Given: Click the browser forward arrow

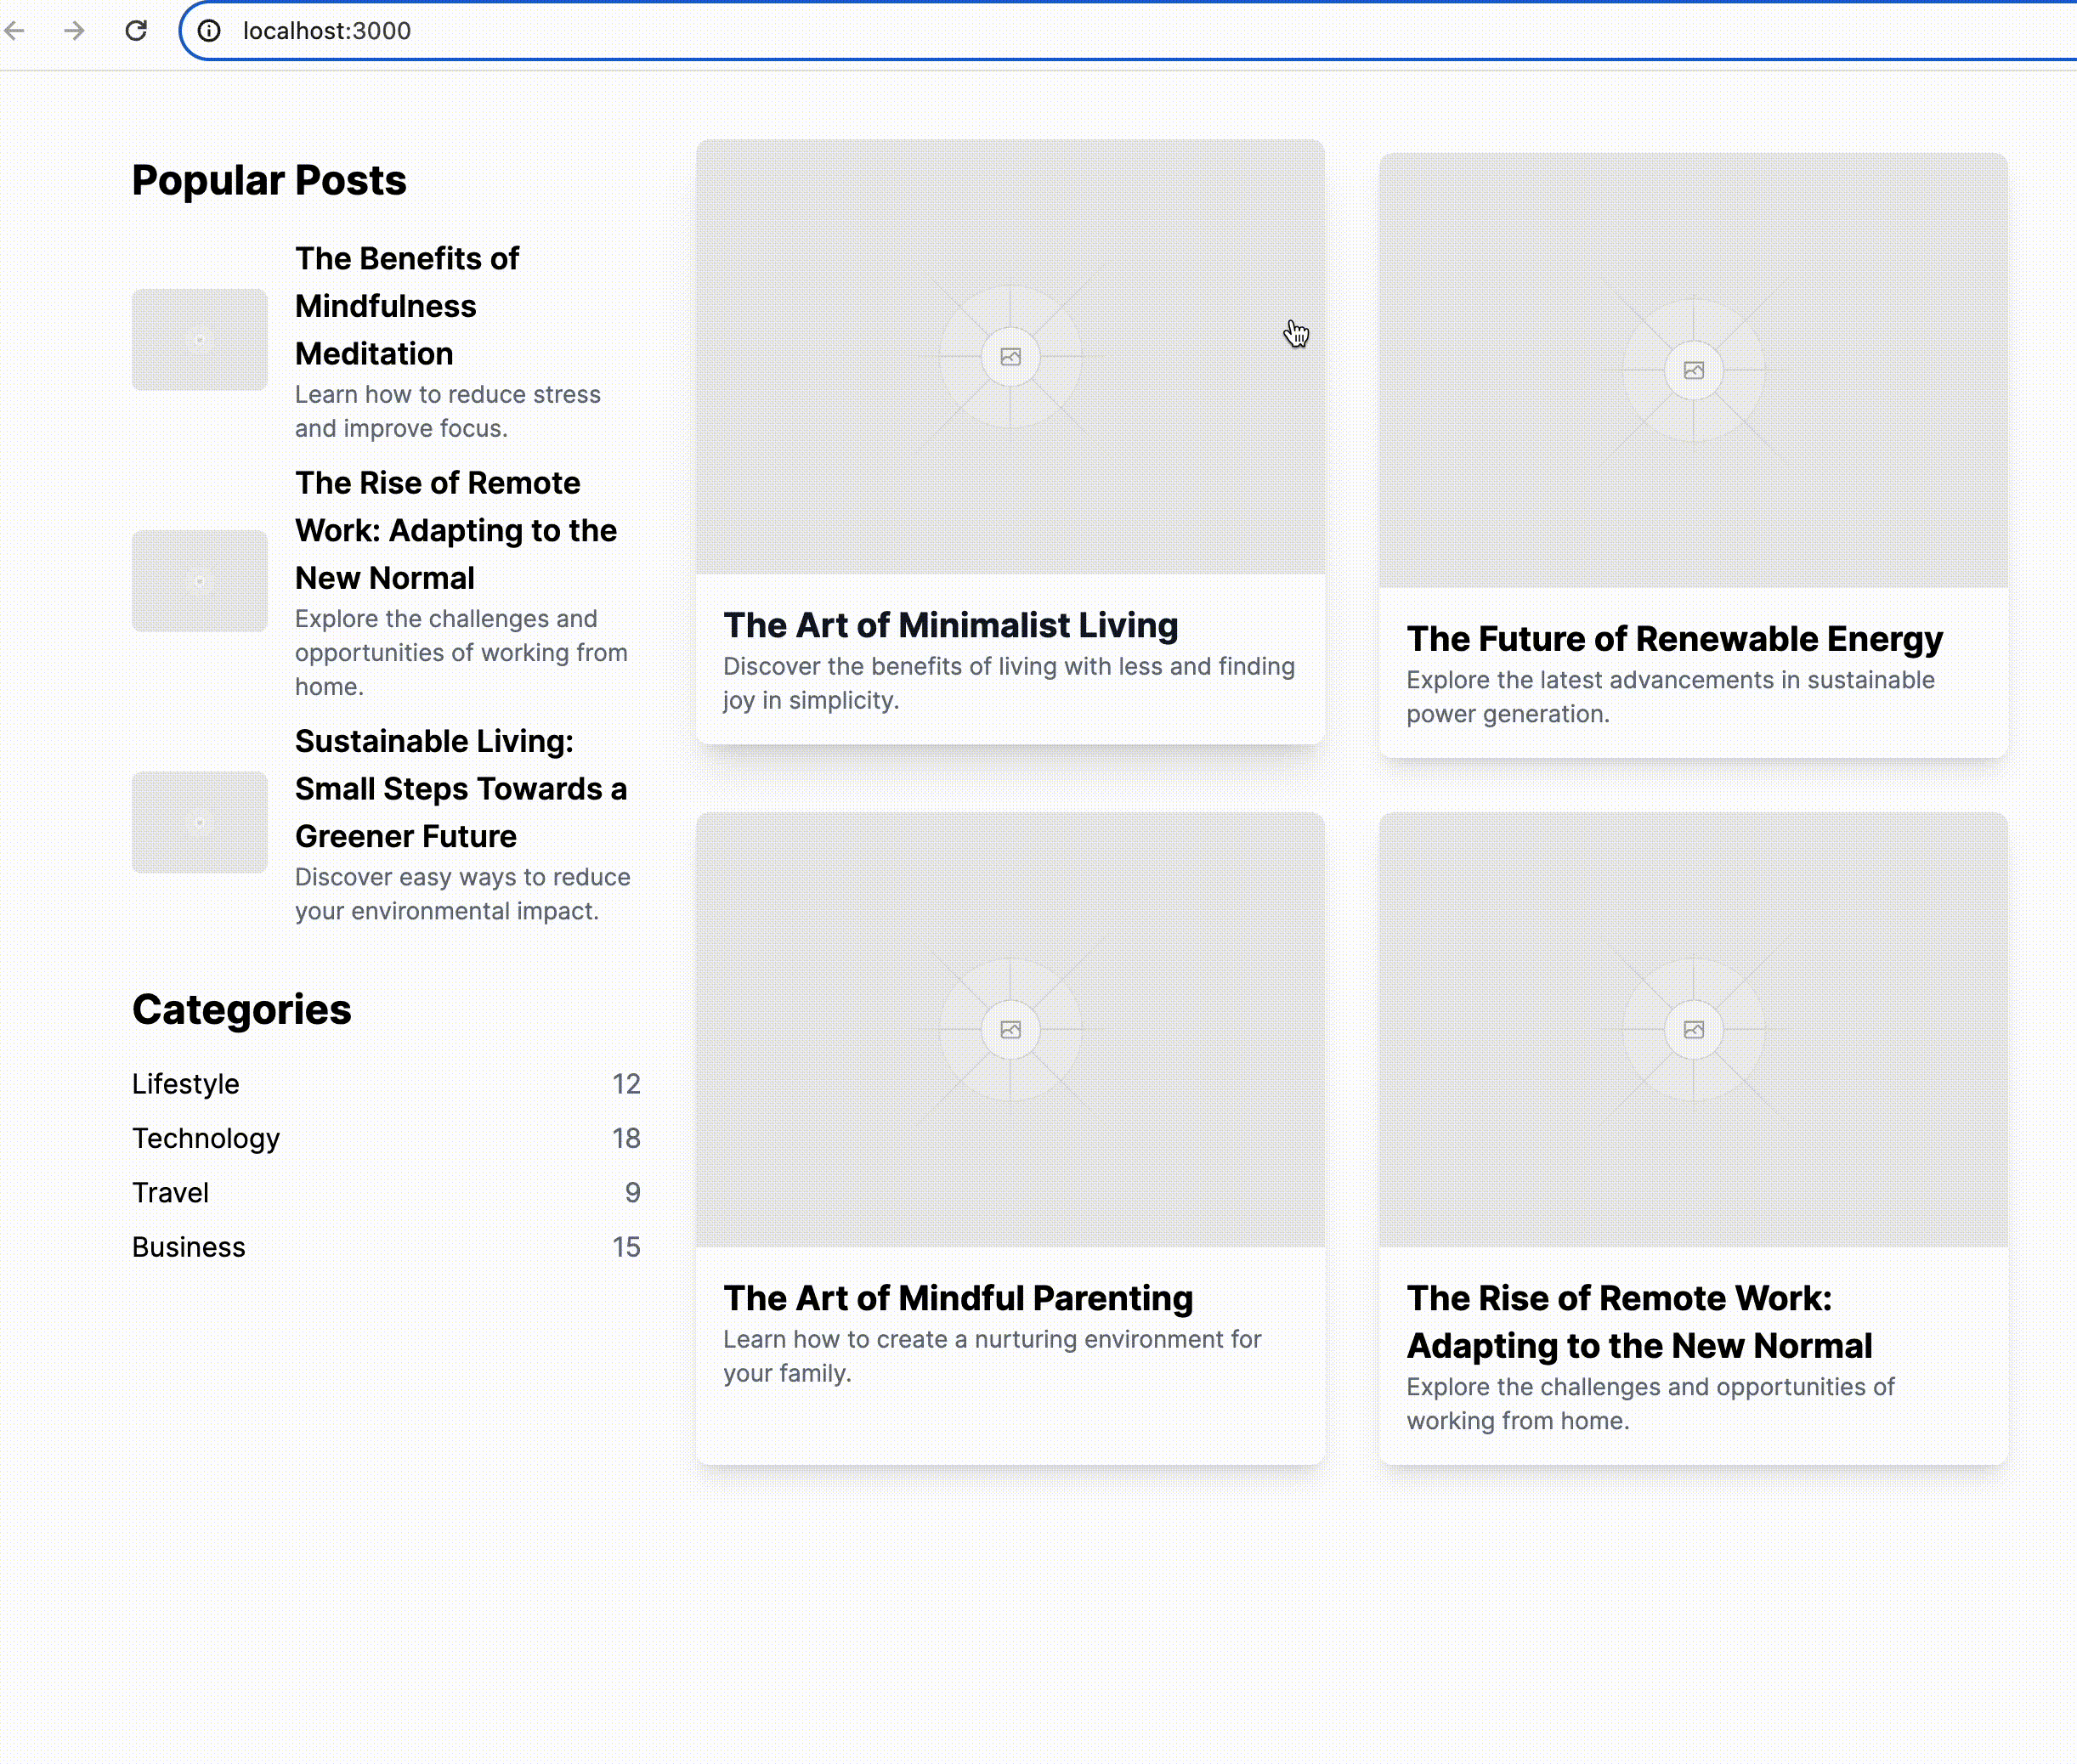Looking at the screenshot, I should (74, 31).
